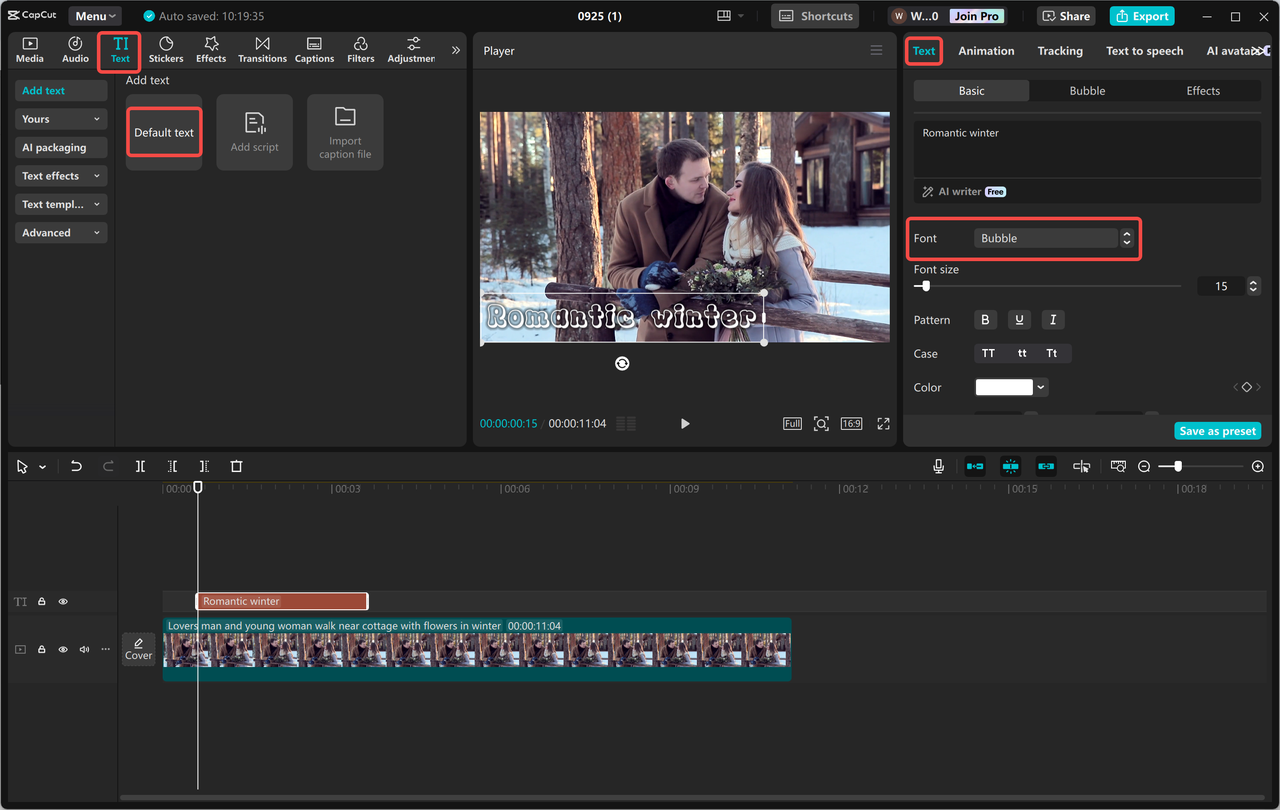Select the record voiceover microphone icon
Image resolution: width=1280 pixels, height=810 pixels.
tap(938, 465)
